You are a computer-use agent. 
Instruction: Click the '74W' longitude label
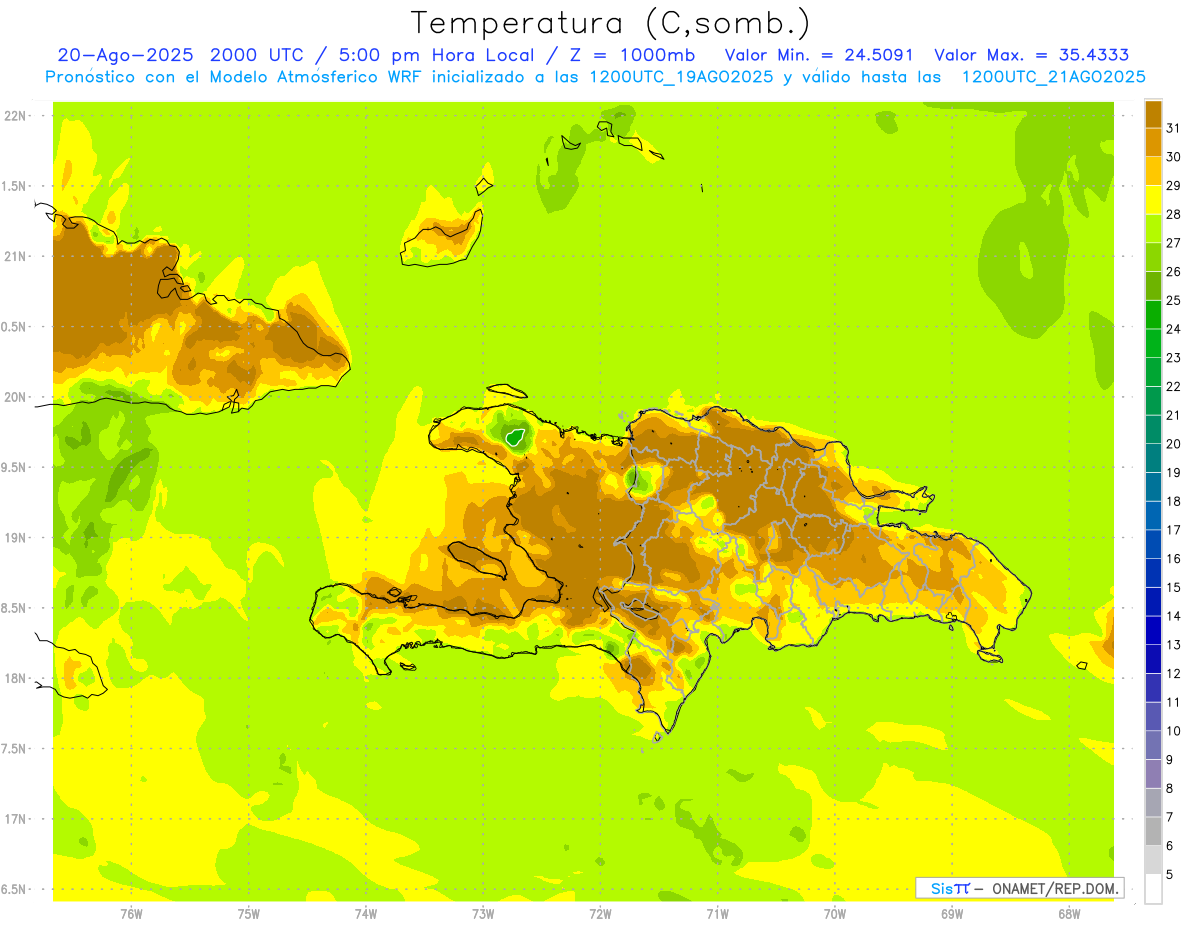click(365, 914)
